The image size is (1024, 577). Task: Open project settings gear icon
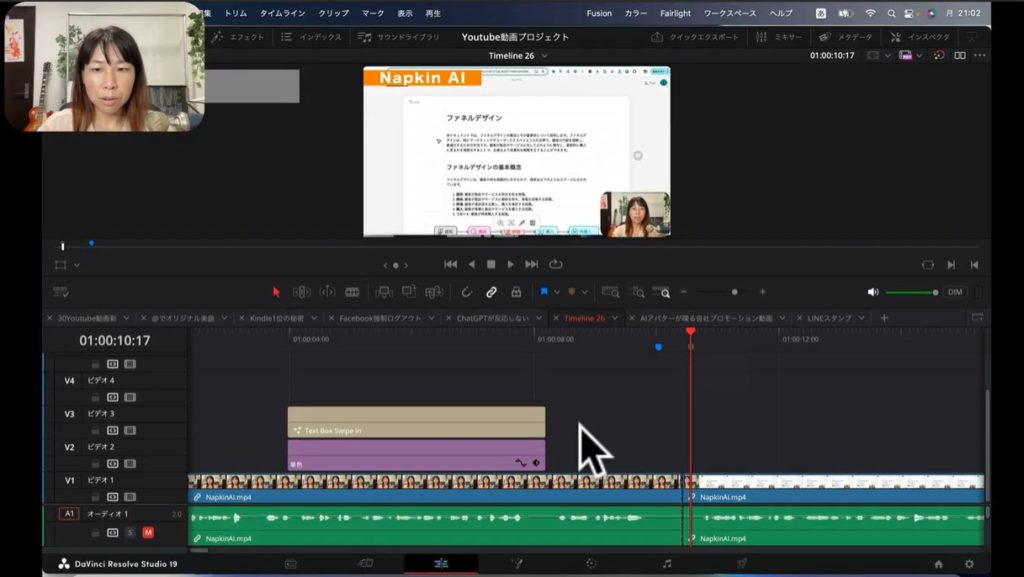pos(968,564)
